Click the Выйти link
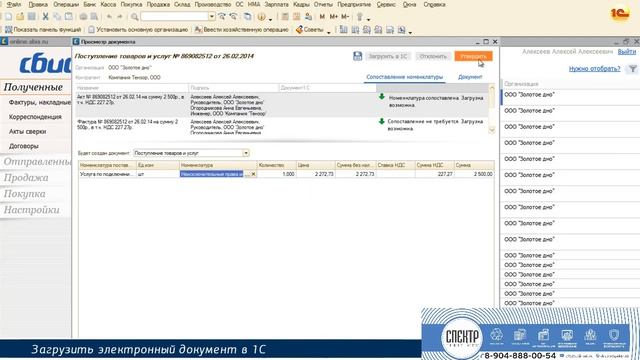Viewport: 640px width, 360px height. pyautogui.click(x=627, y=52)
